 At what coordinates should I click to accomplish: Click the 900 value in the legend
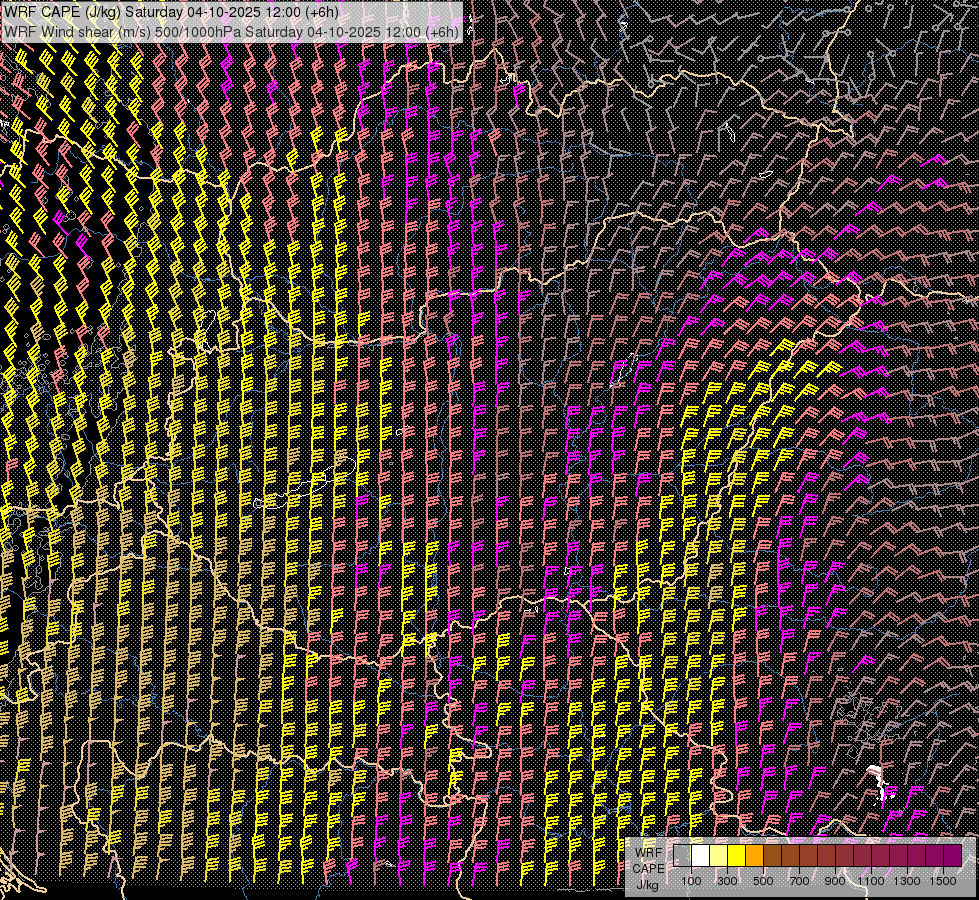tap(835, 881)
